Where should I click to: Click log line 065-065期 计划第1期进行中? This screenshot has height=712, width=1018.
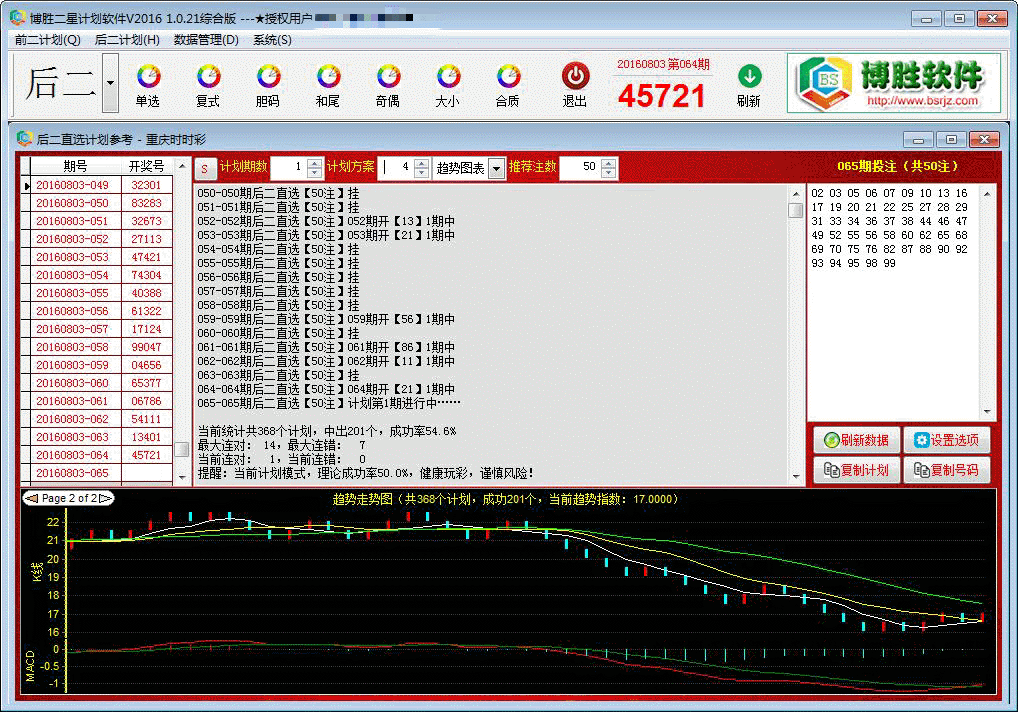329,403
